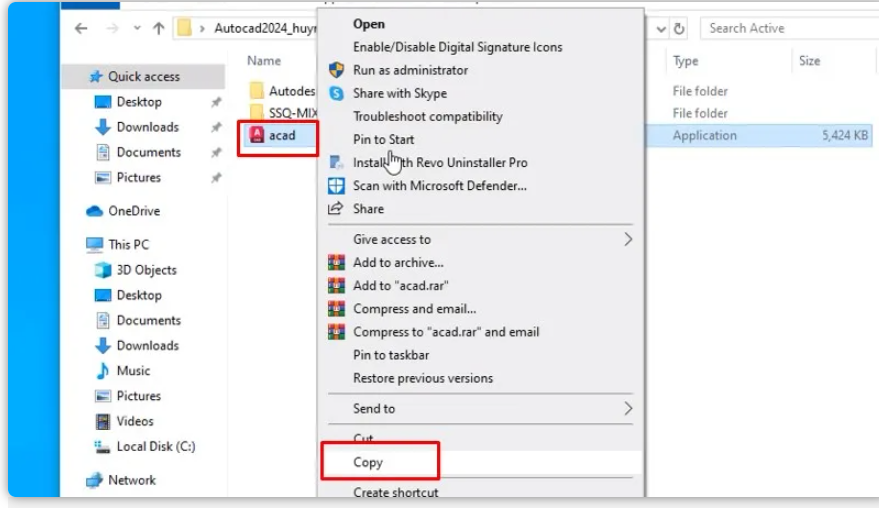Select Copy from the context menu

(368, 463)
